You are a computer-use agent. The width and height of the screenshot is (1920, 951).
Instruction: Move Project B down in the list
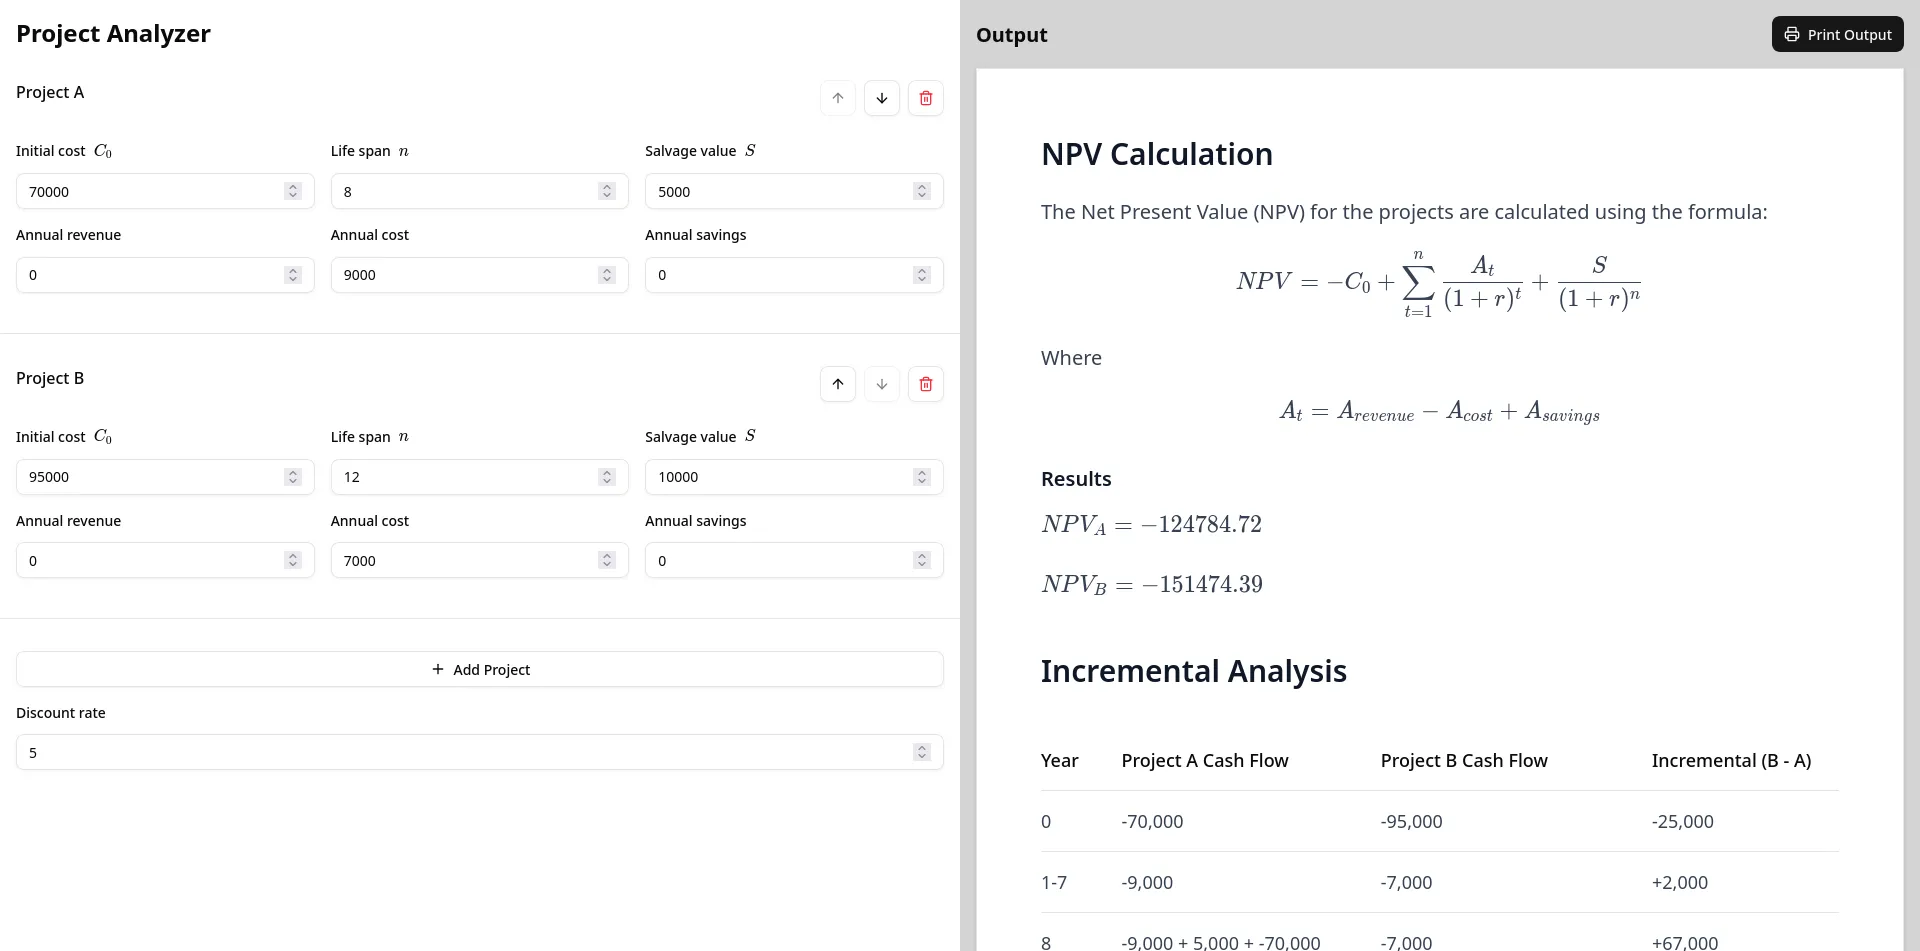[881, 383]
